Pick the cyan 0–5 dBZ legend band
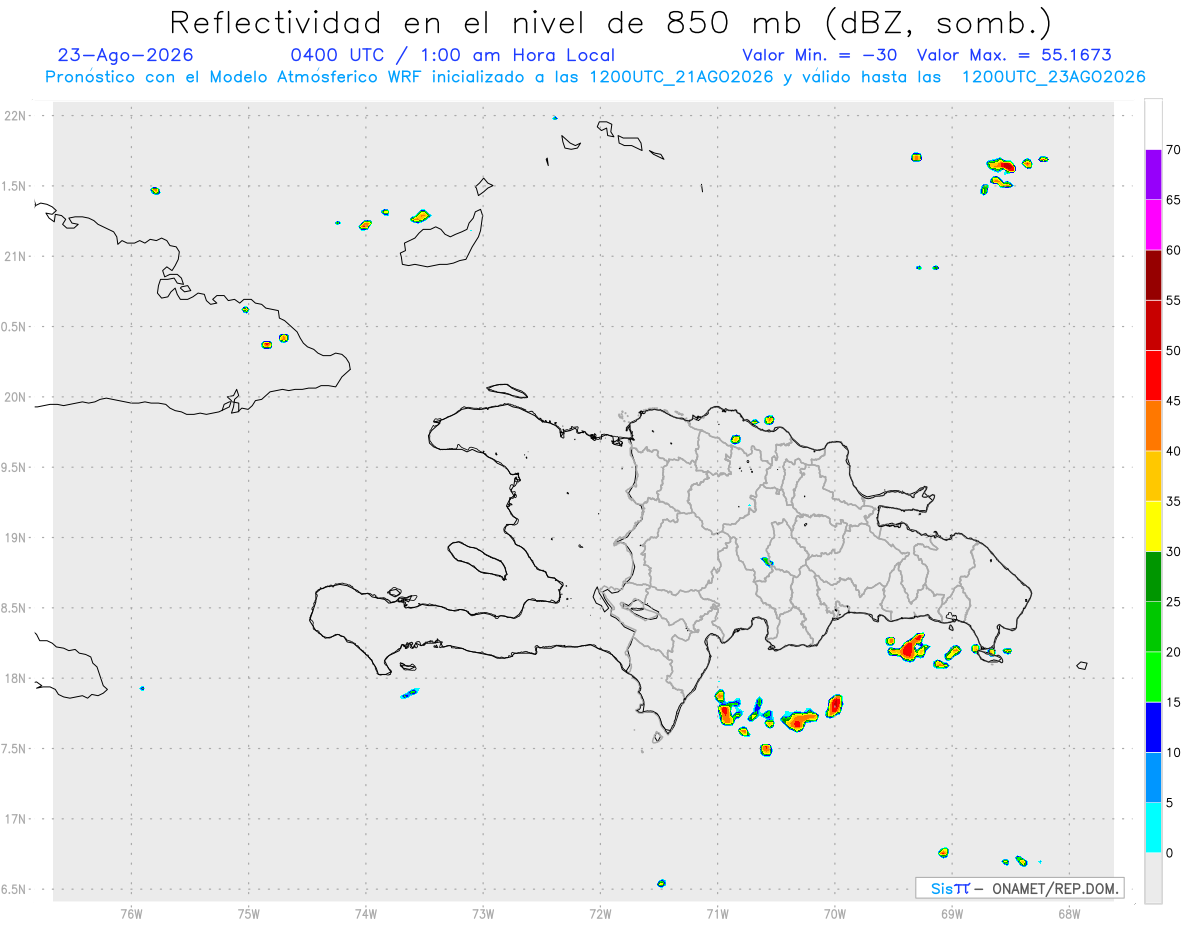This screenshot has width=1200, height=927. tap(1153, 827)
